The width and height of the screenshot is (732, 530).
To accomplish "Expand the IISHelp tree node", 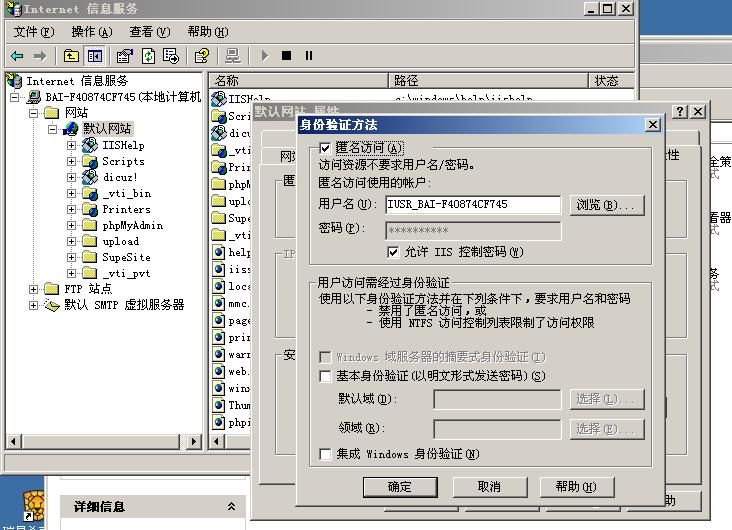I will (71, 145).
